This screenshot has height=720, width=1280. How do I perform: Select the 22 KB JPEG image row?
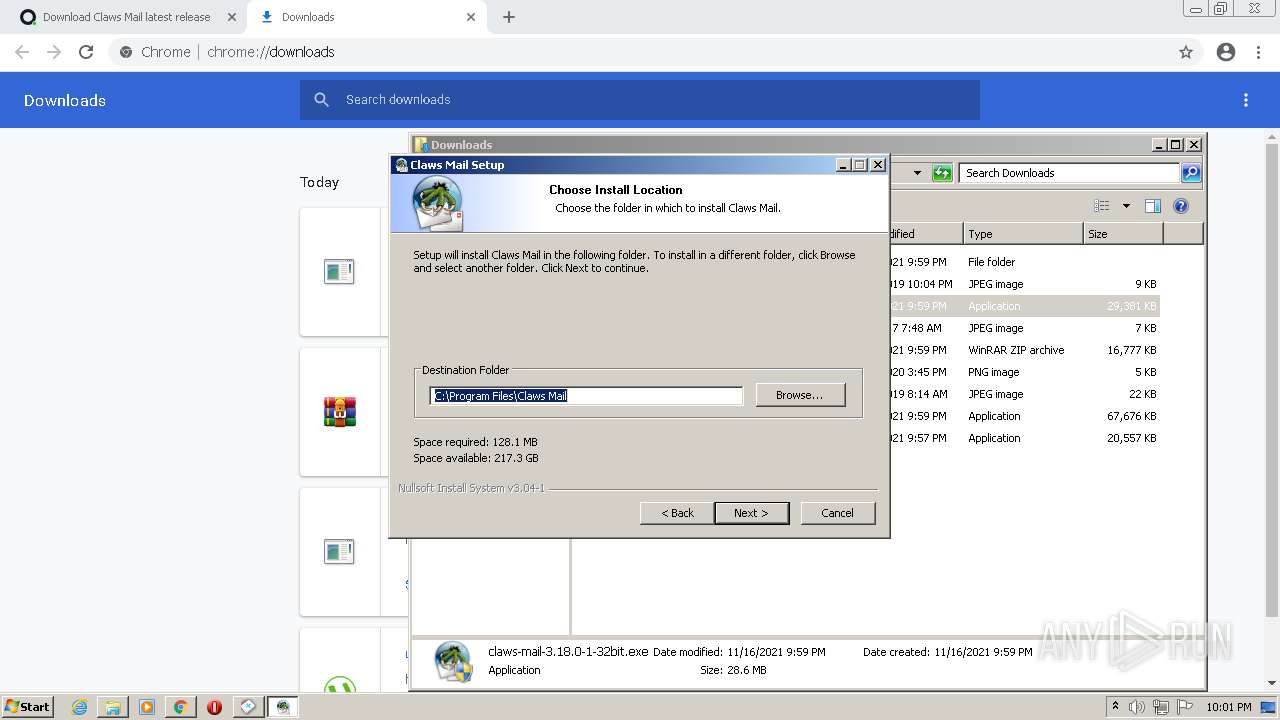(1024, 394)
